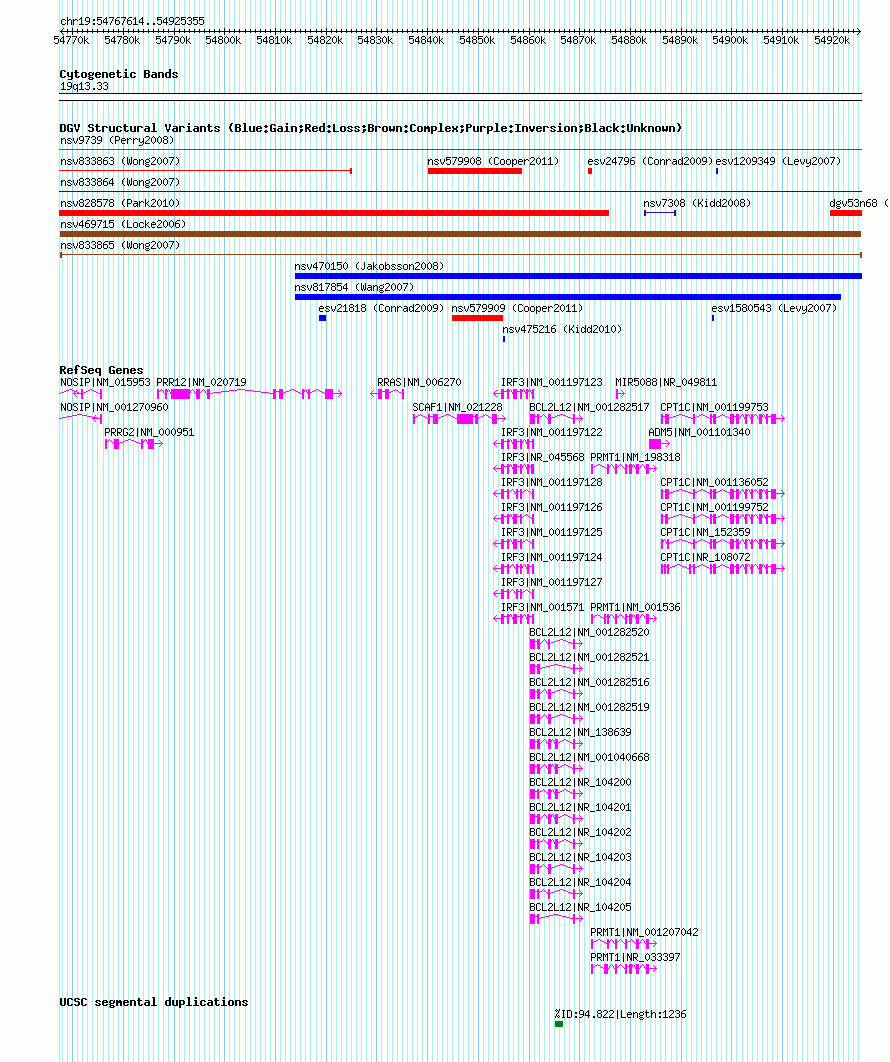Select BCL2L12|NM_138639 transcript label
890x1062 pixels.
click(x=580, y=732)
